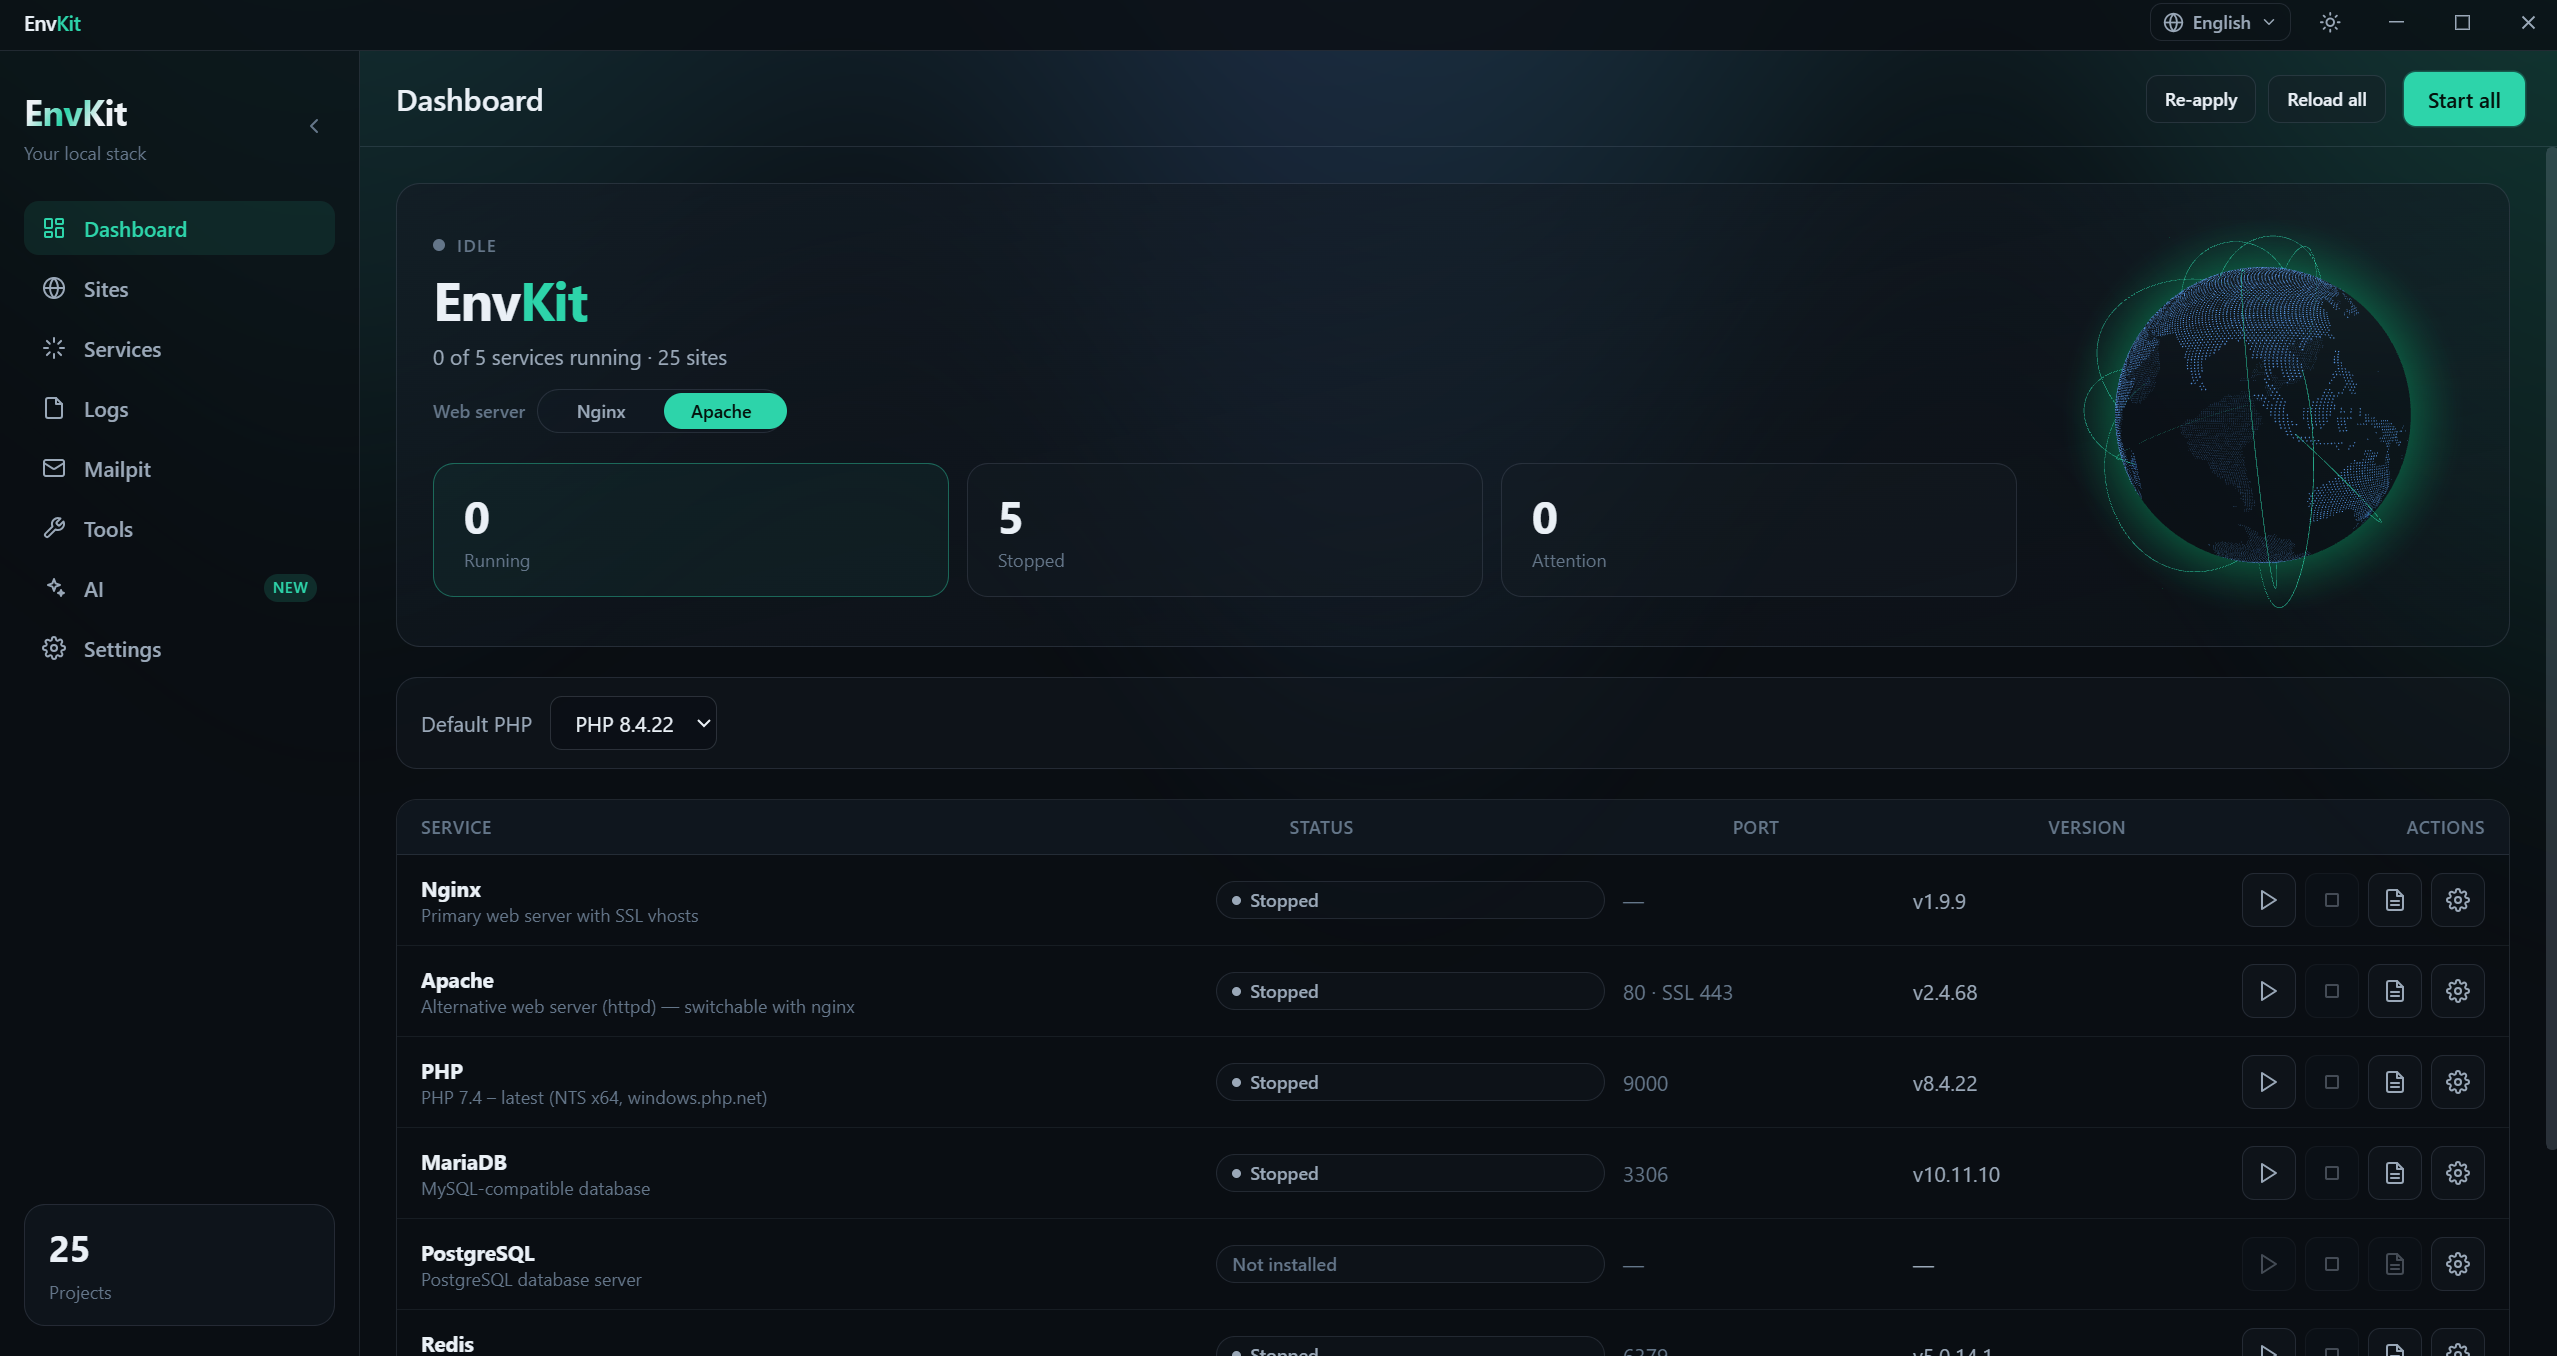This screenshot has width=2557, height=1356.
Task: Click the PostgreSQL Not installed badge
Action: tap(1410, 1264)
